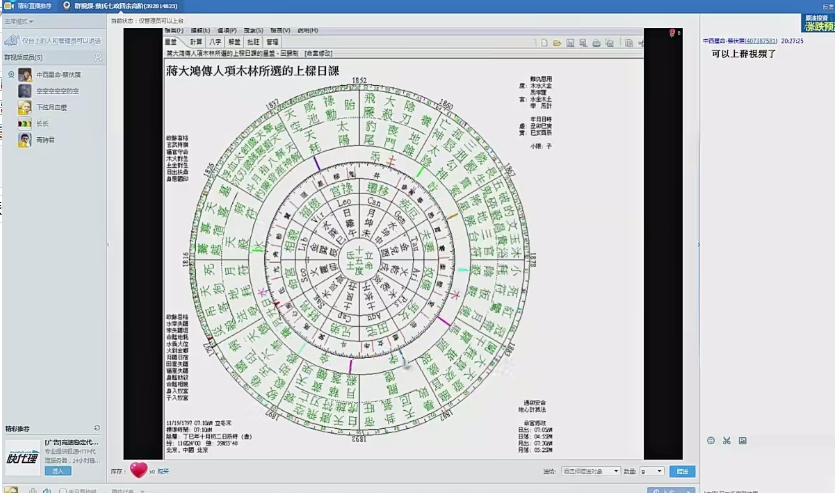Viewport: 835px width, 493px height.
Task: Click the microphone icon in bottom bar
Action: [x=33, y=490]
